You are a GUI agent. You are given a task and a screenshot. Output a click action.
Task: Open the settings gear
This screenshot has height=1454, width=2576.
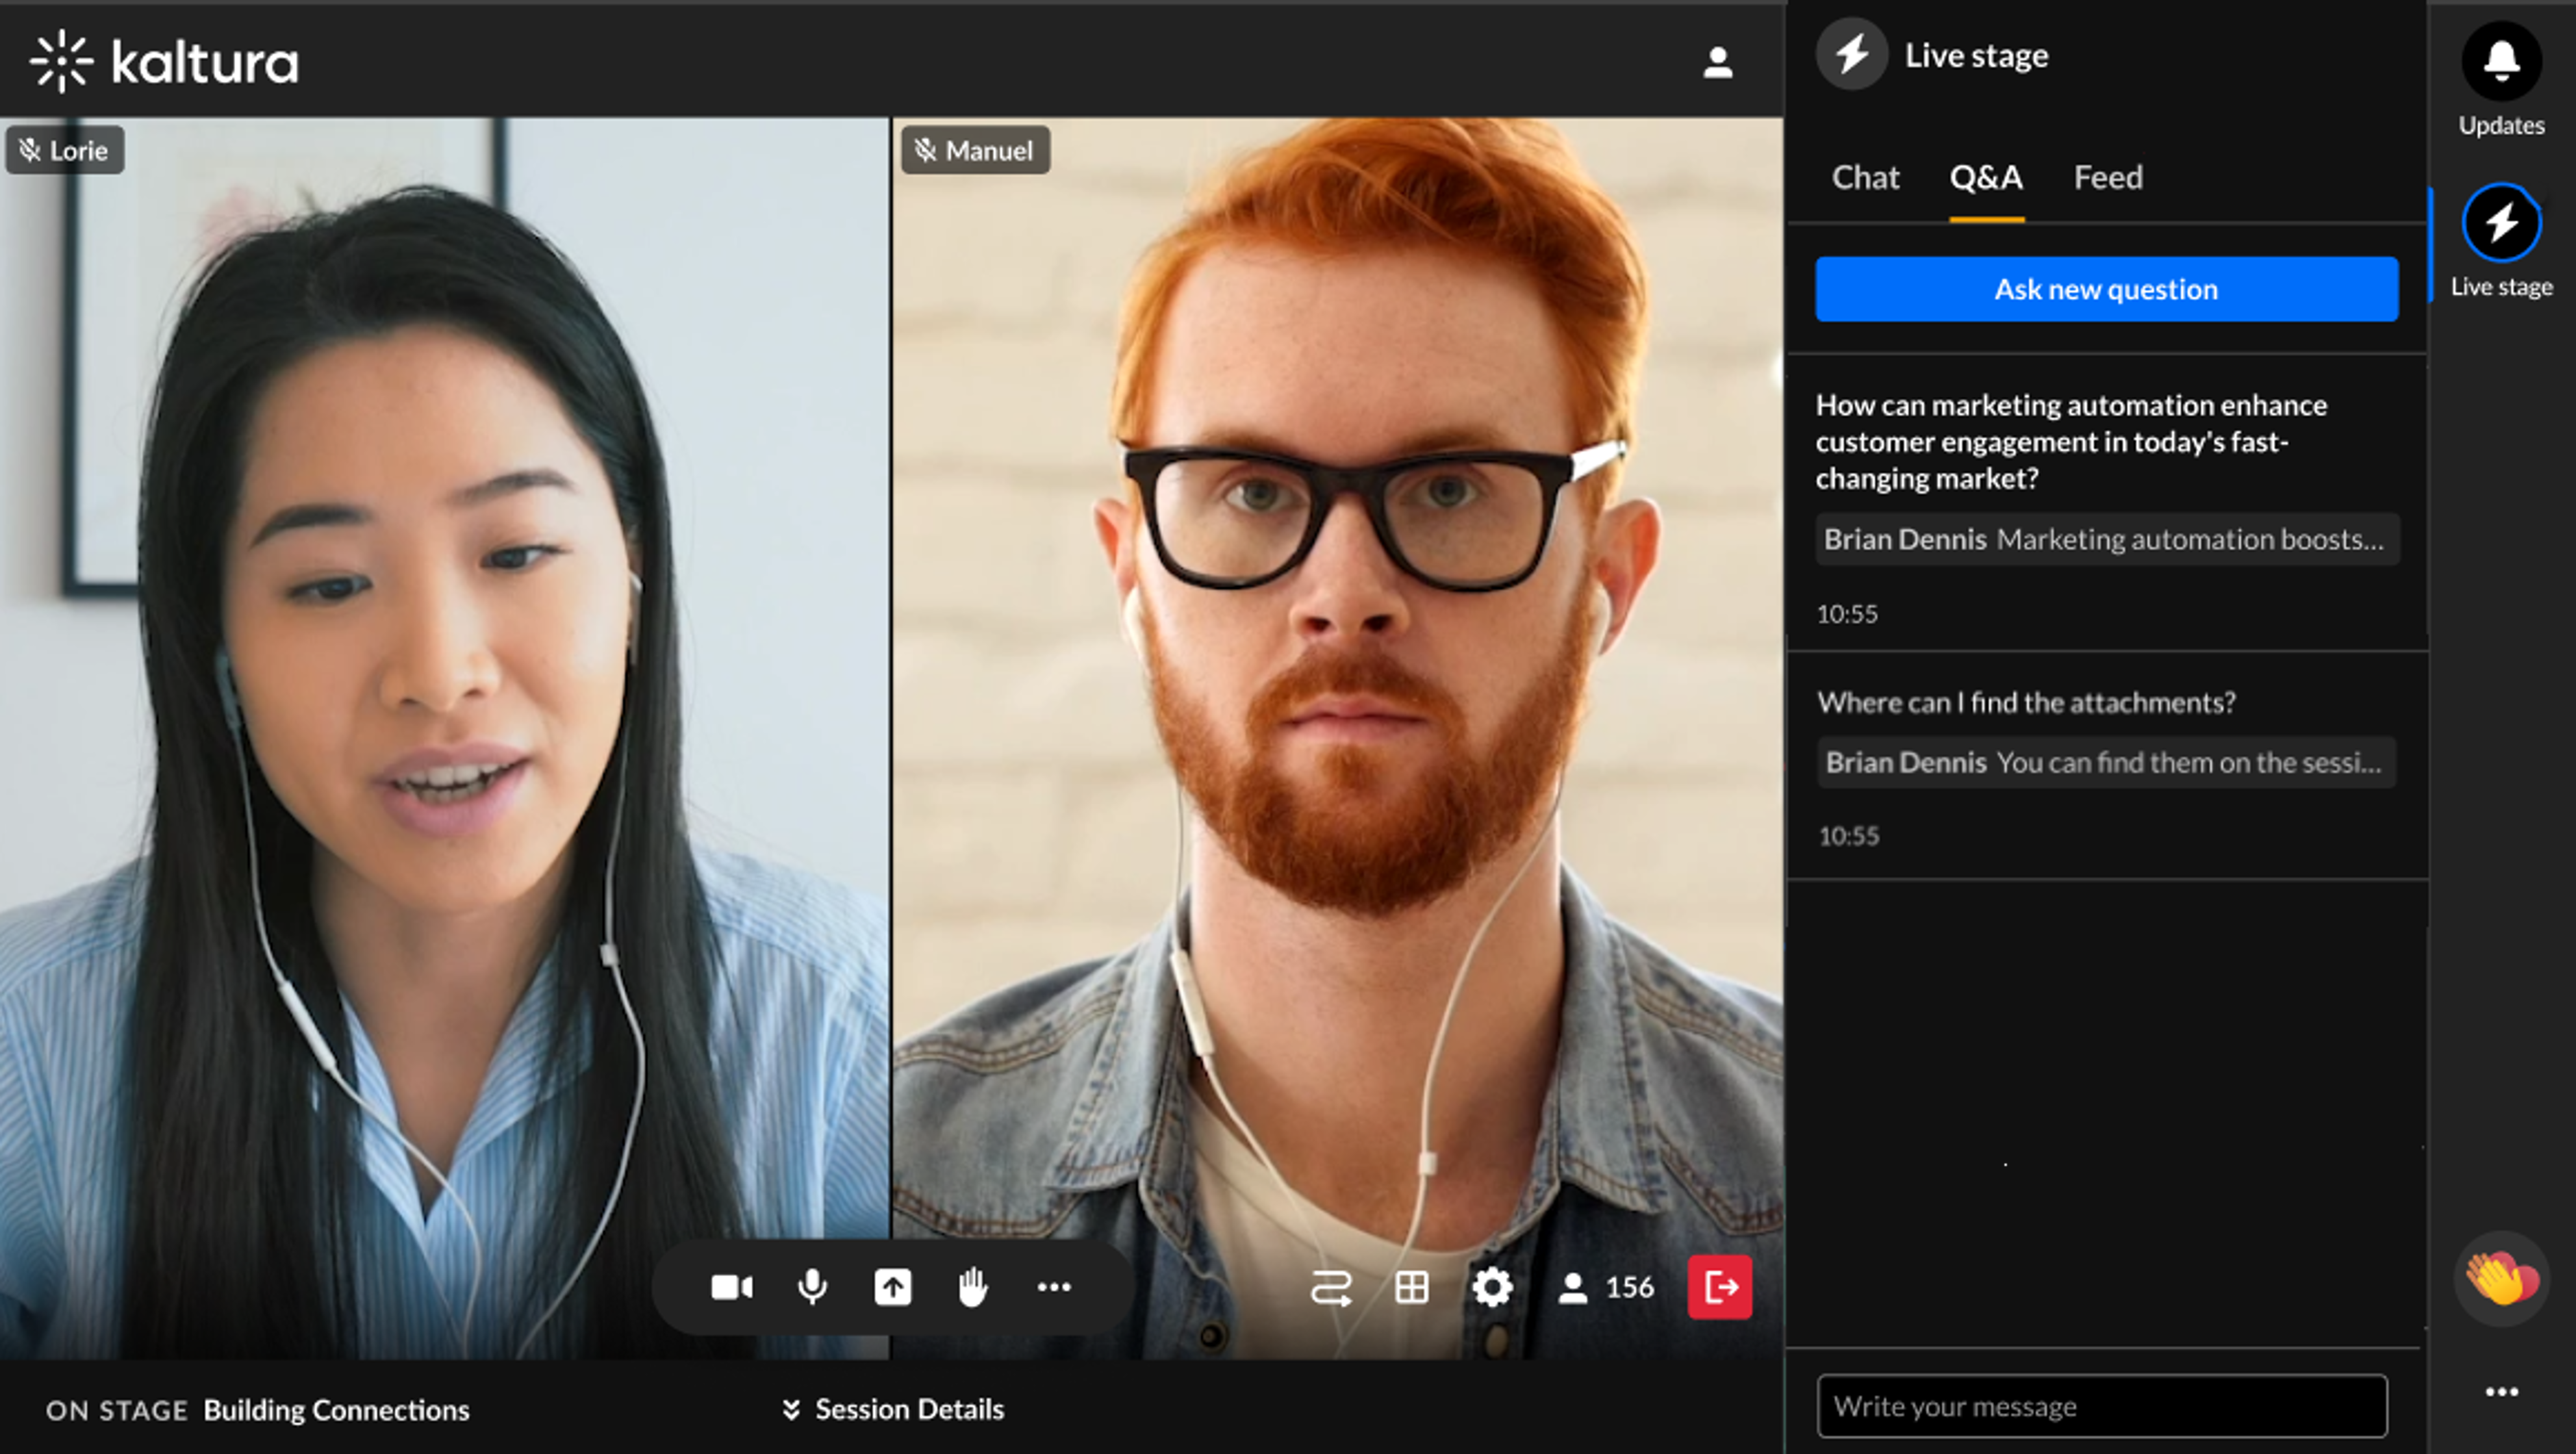tap(1492, 1287)
